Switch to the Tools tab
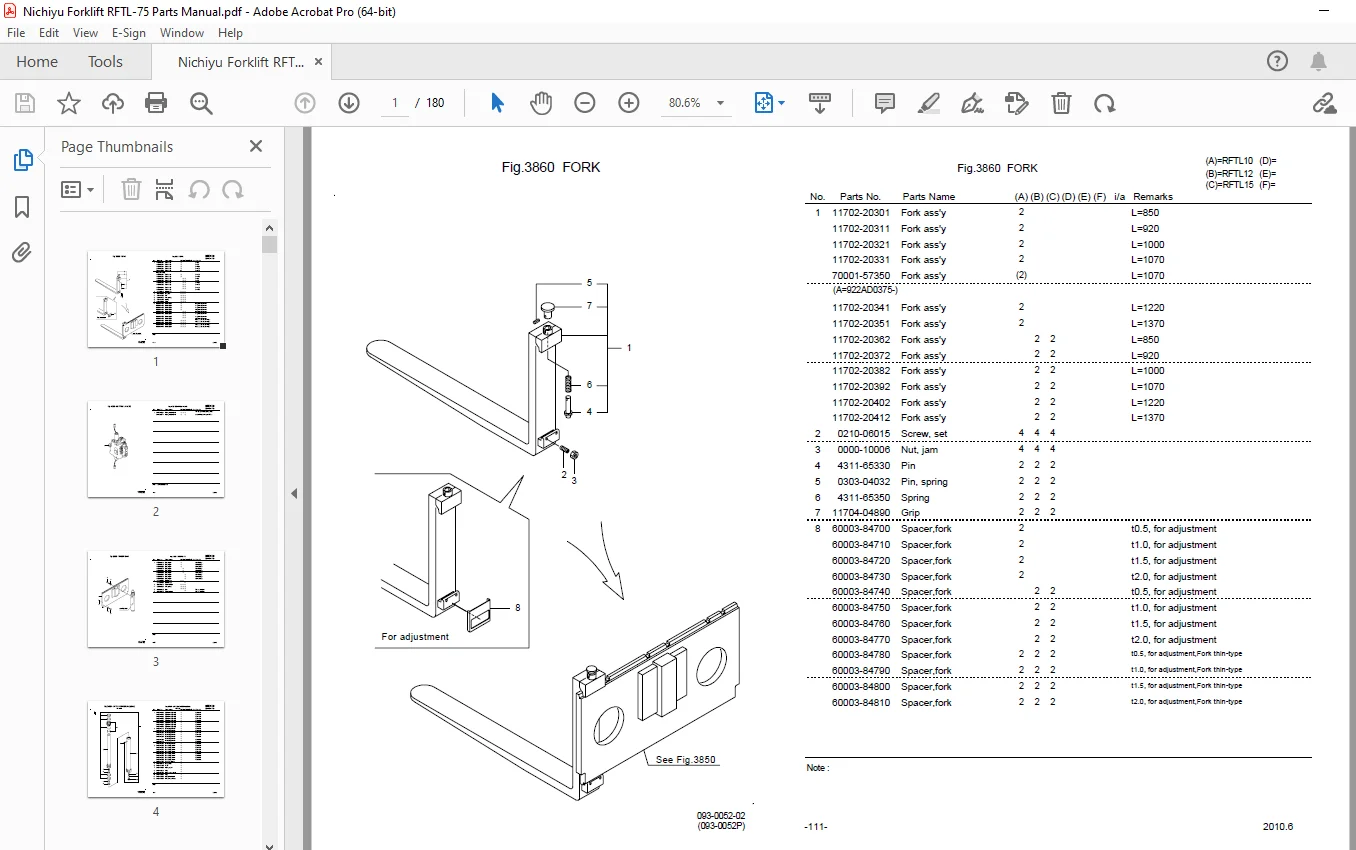This screenshot has height=850, width=1356. (105, 61)
